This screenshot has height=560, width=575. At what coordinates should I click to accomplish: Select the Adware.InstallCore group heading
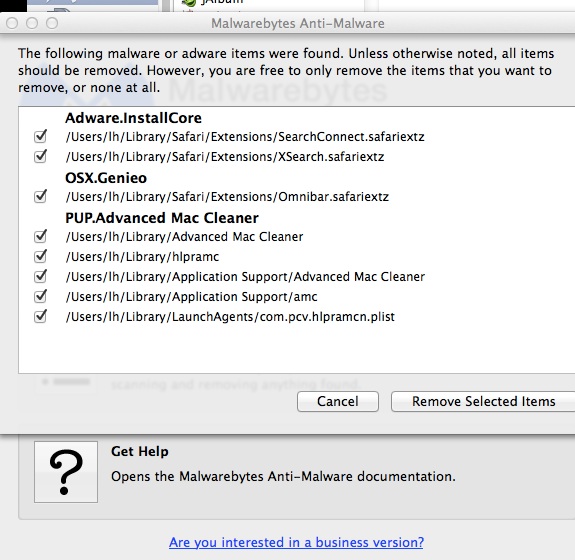(133, 118)
